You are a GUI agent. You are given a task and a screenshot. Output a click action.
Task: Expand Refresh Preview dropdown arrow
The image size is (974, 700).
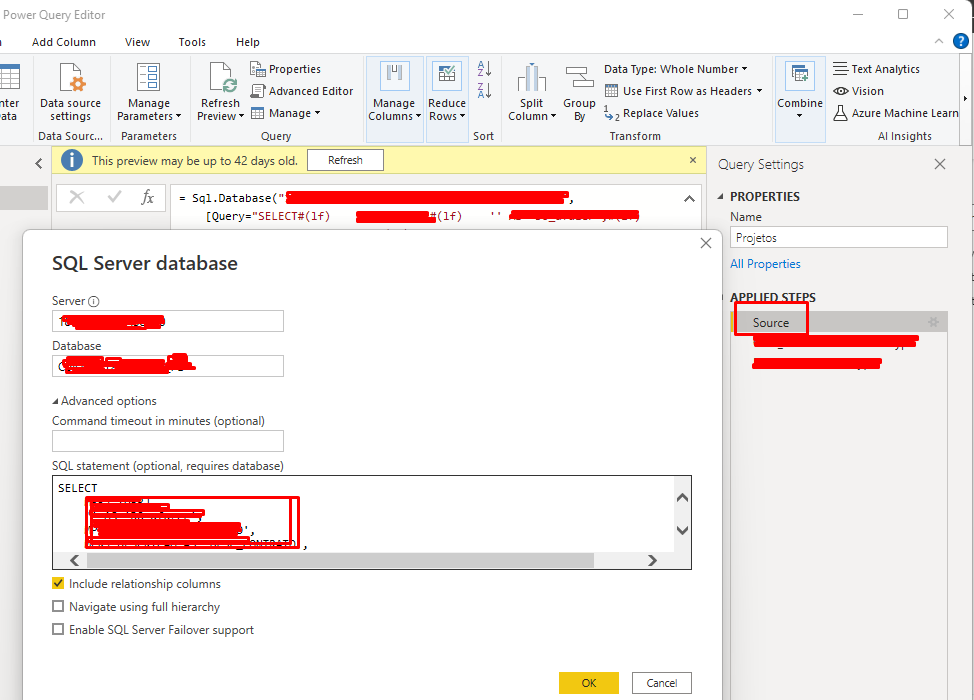pos(241,116)
